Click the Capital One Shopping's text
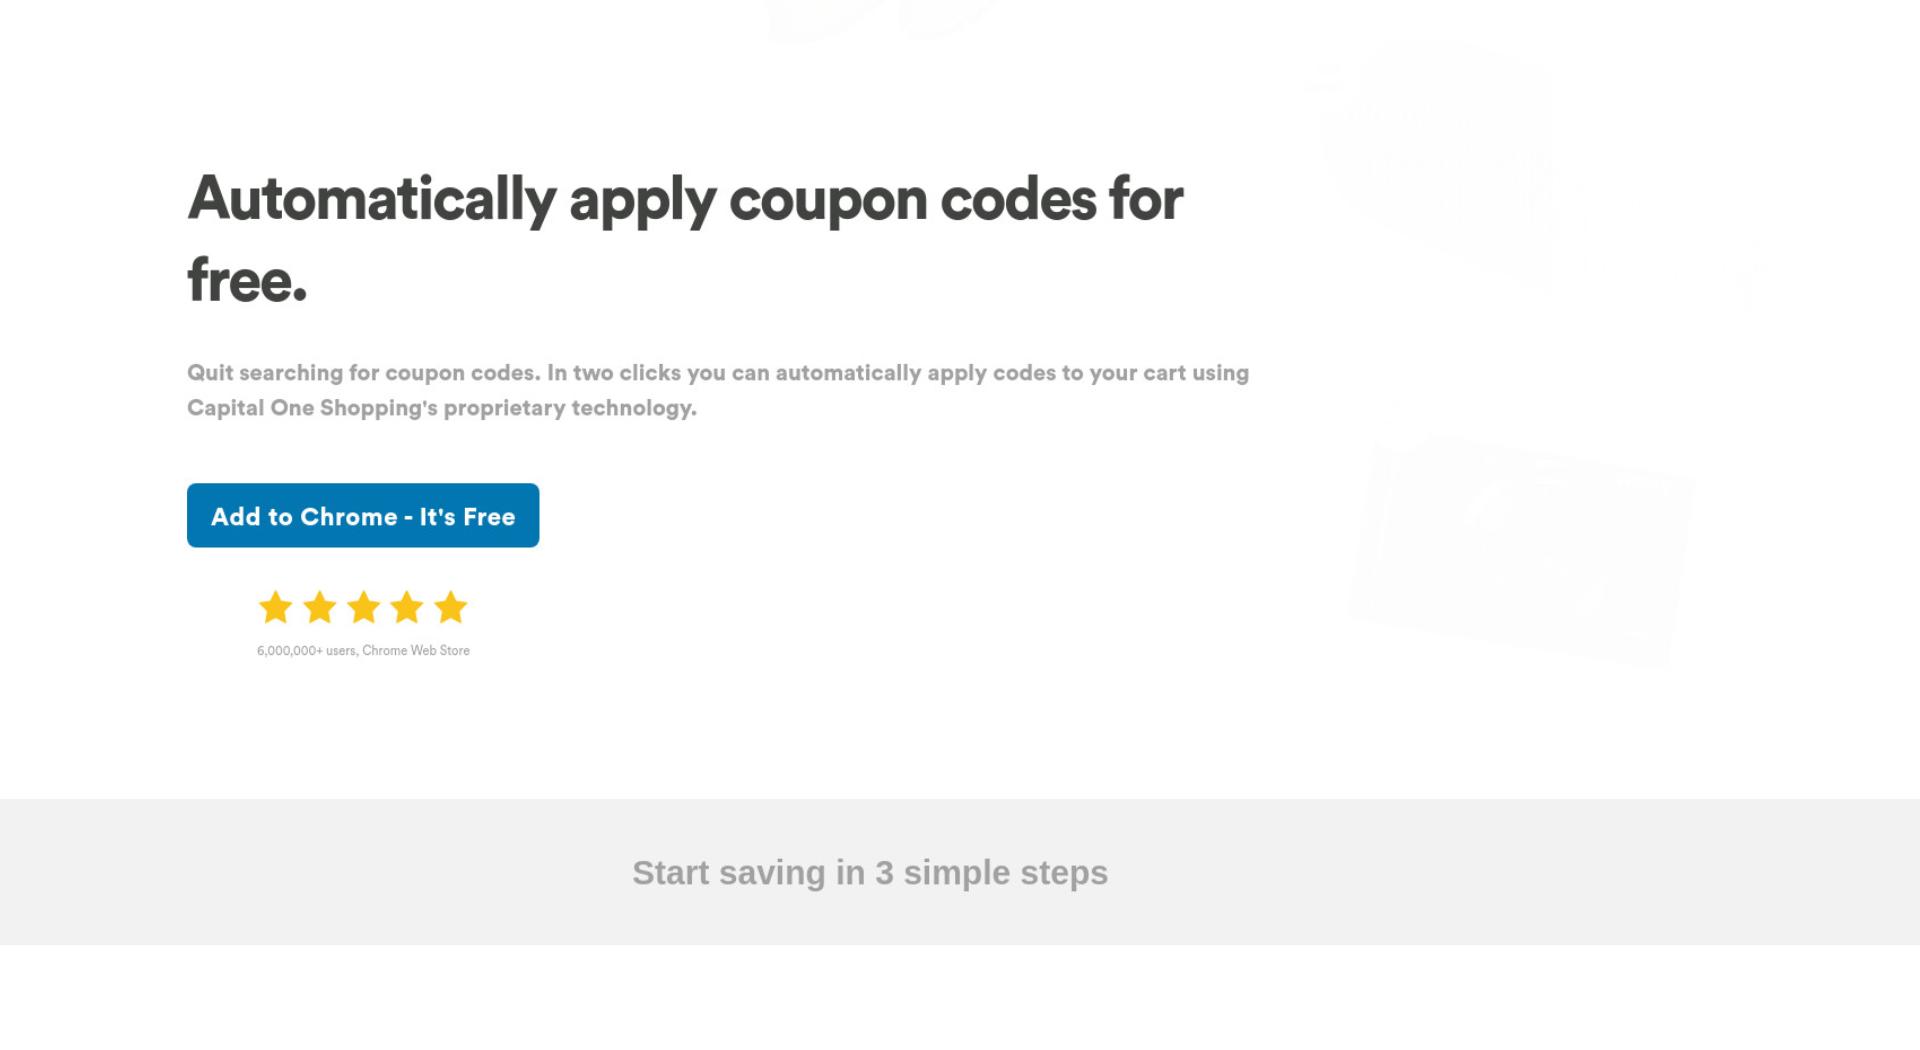Image resolution: width=1920 pixels, height=1050 pixels. coord(312,408)
